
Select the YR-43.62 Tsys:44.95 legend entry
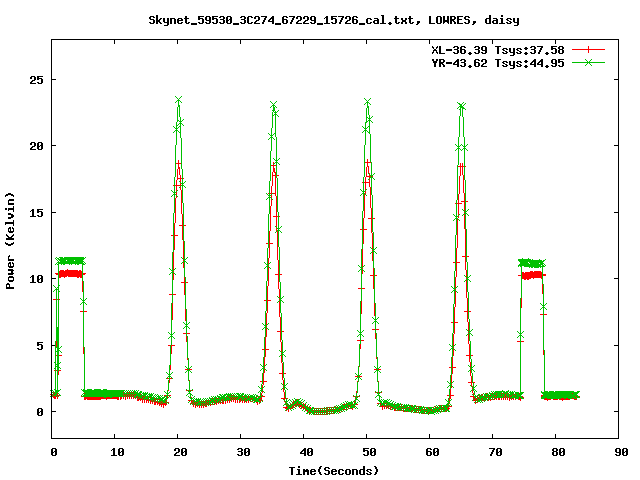[x=498, y=63]
